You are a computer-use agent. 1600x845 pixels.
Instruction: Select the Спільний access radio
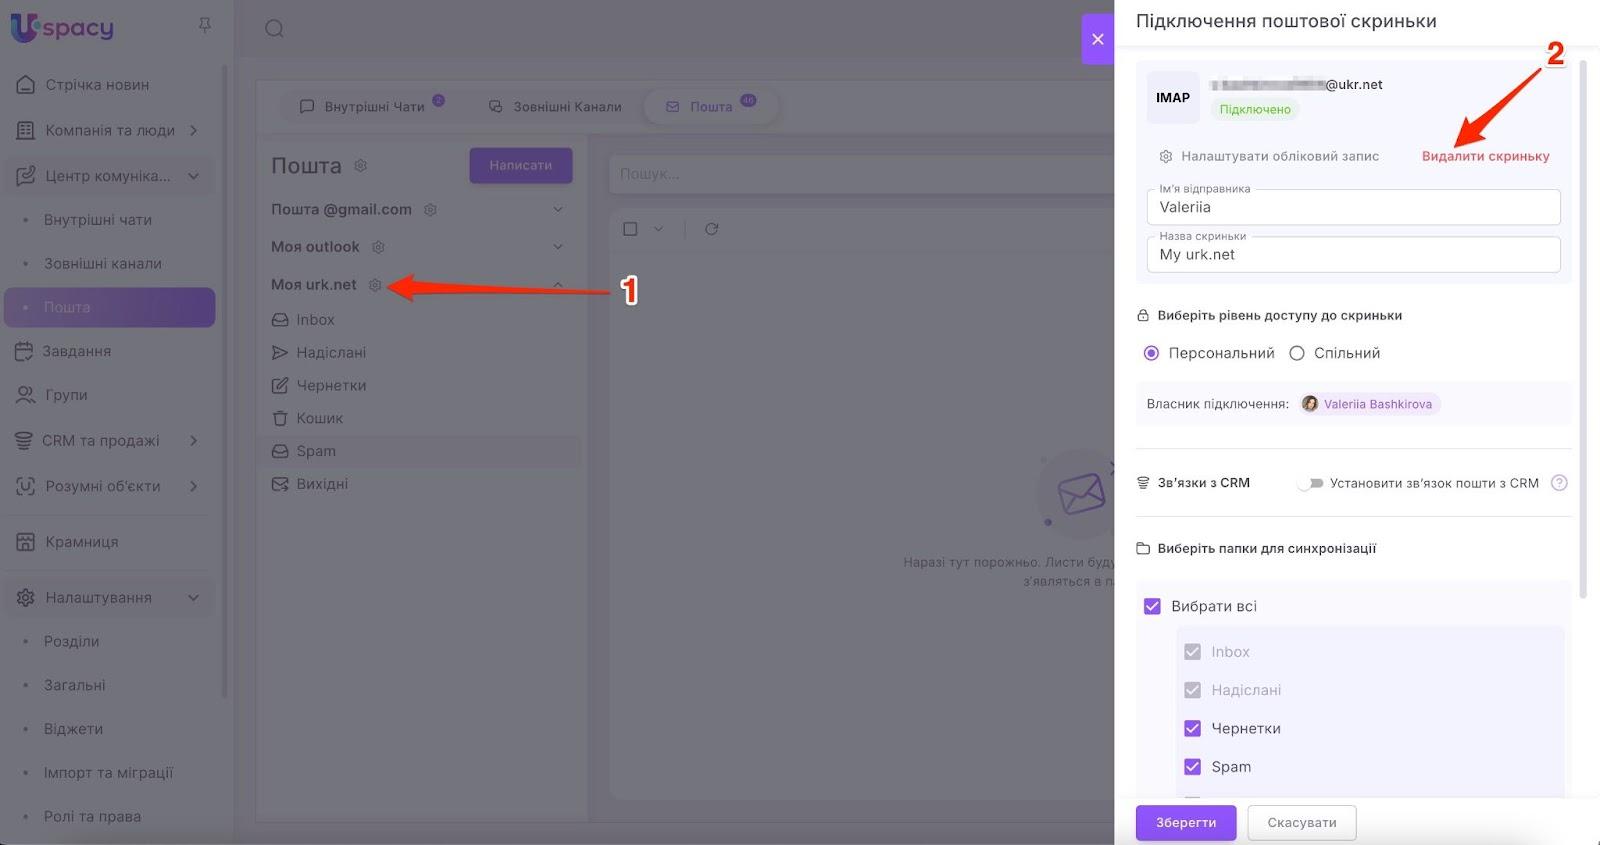(1297, 353)
